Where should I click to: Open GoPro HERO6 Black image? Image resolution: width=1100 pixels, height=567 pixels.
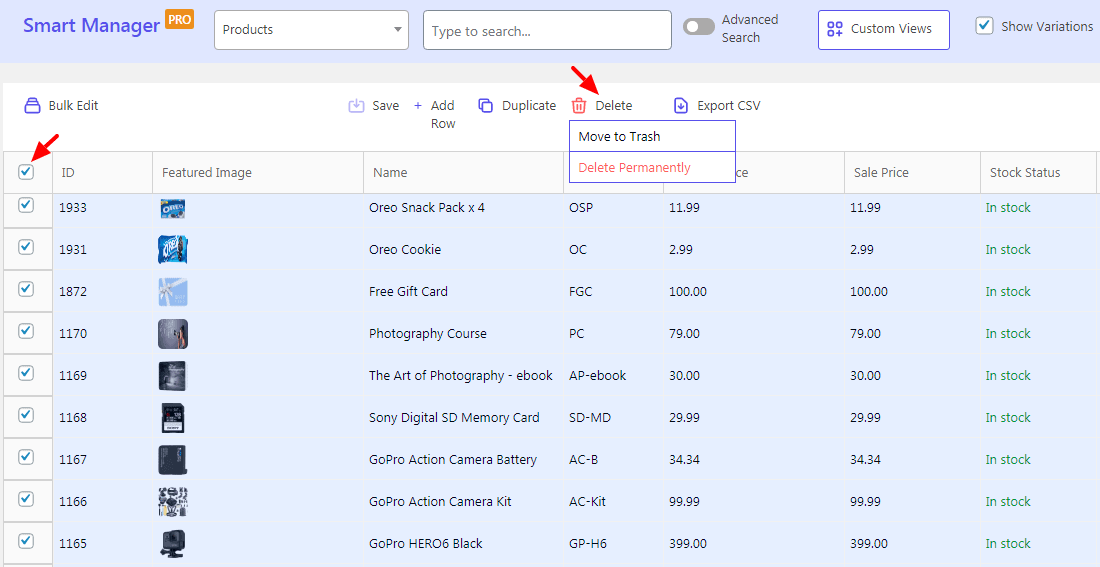[x=173, y=544]
